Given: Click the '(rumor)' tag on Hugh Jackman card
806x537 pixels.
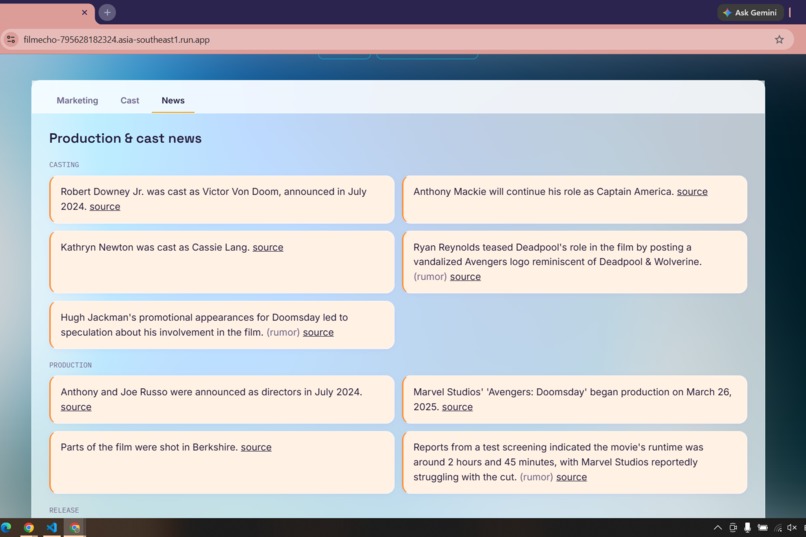Looking at the screenshot, I should pos(283,332).
